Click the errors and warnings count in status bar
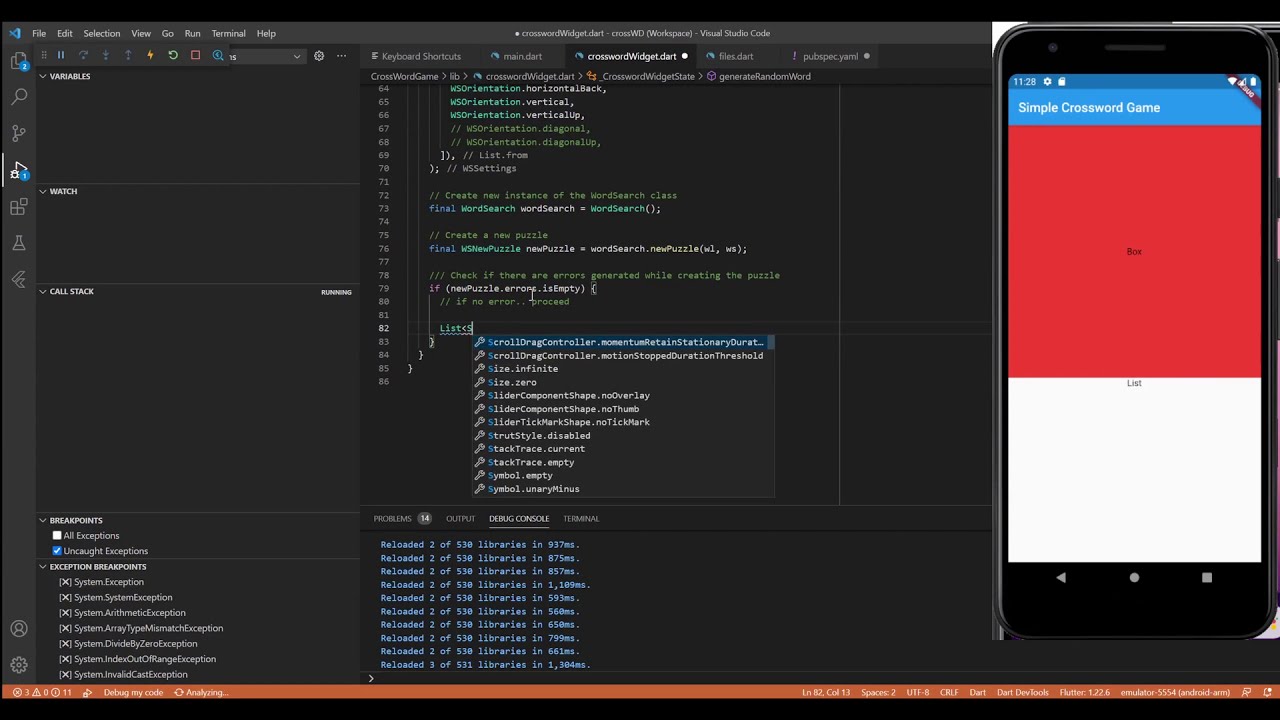This screenshot has width=1280, height=720. 42,692
